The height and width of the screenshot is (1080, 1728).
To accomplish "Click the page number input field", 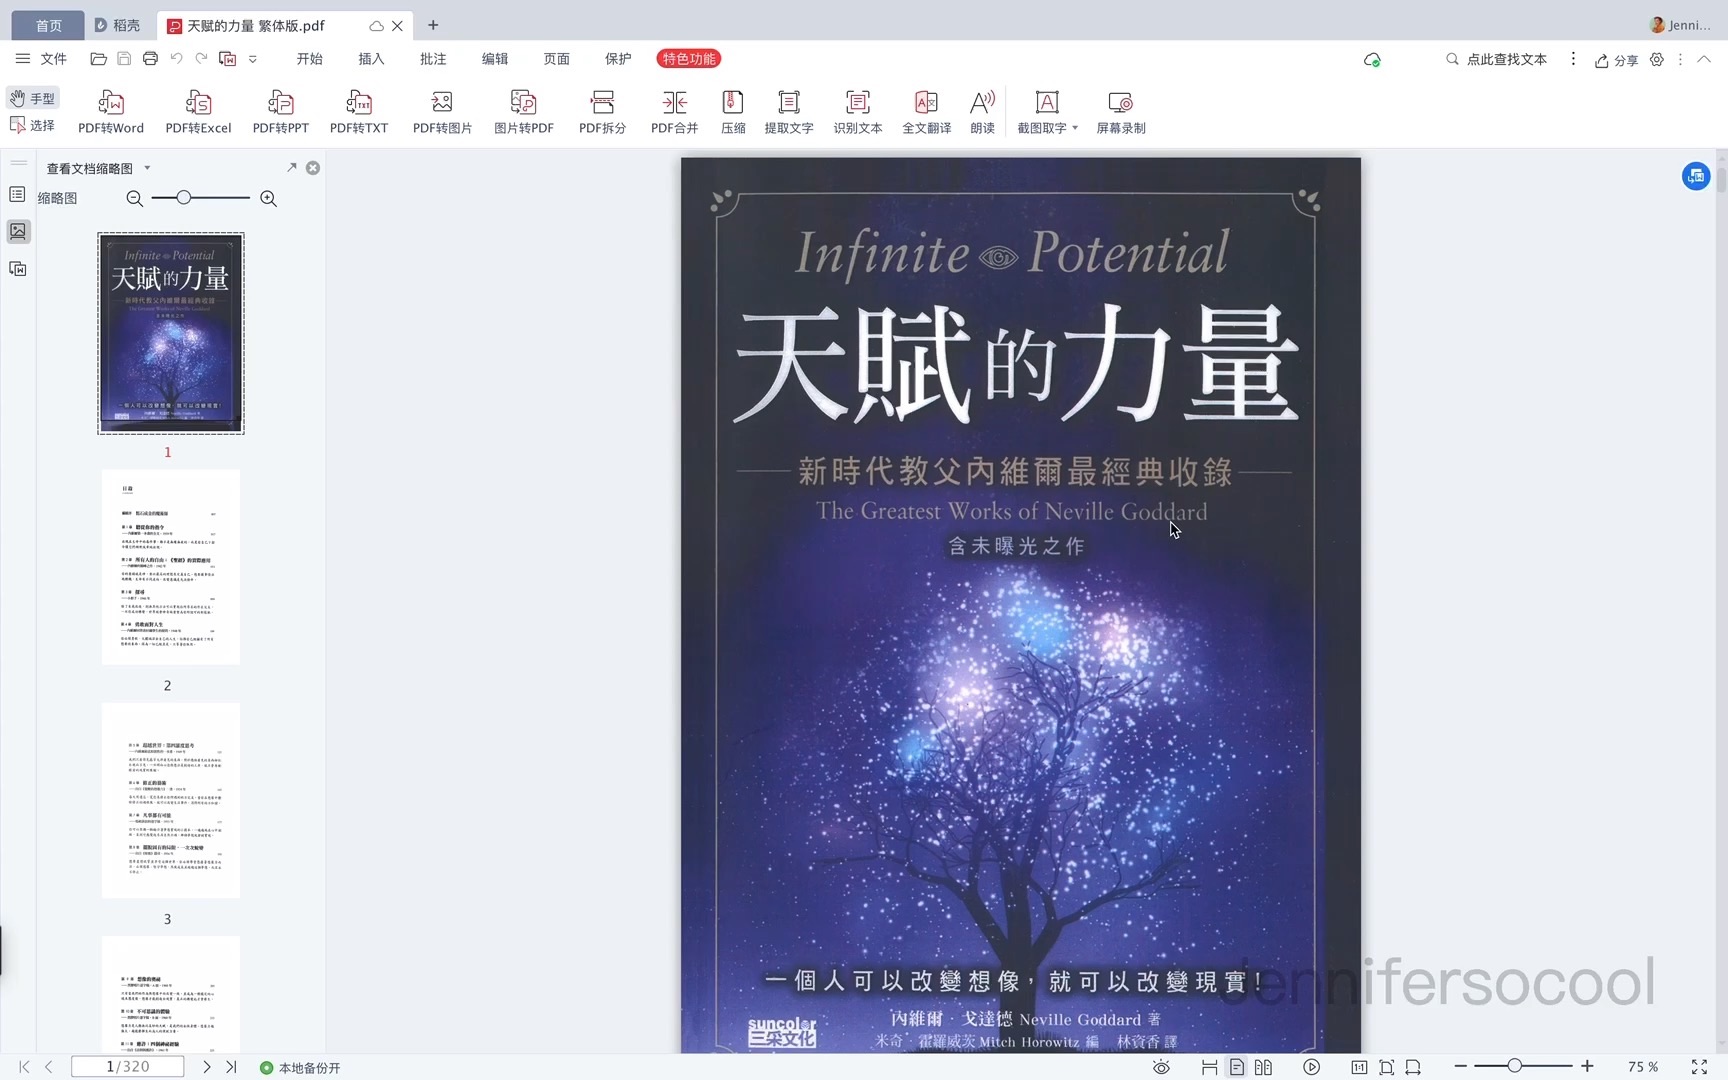I will click(128, 1067).
